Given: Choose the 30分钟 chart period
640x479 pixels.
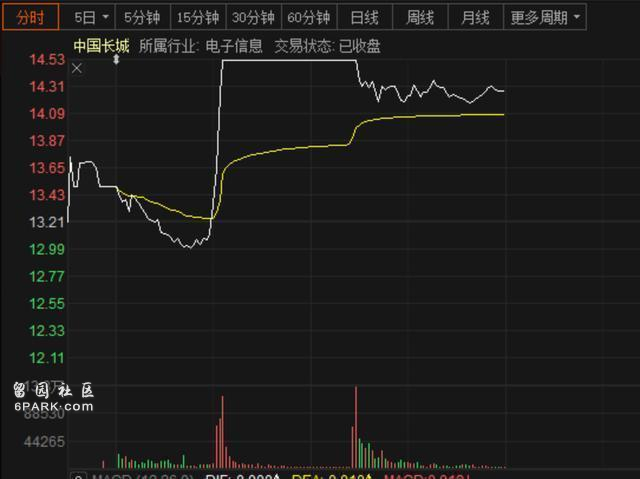Looking at the screenshot, I should [x=253, y=17].
